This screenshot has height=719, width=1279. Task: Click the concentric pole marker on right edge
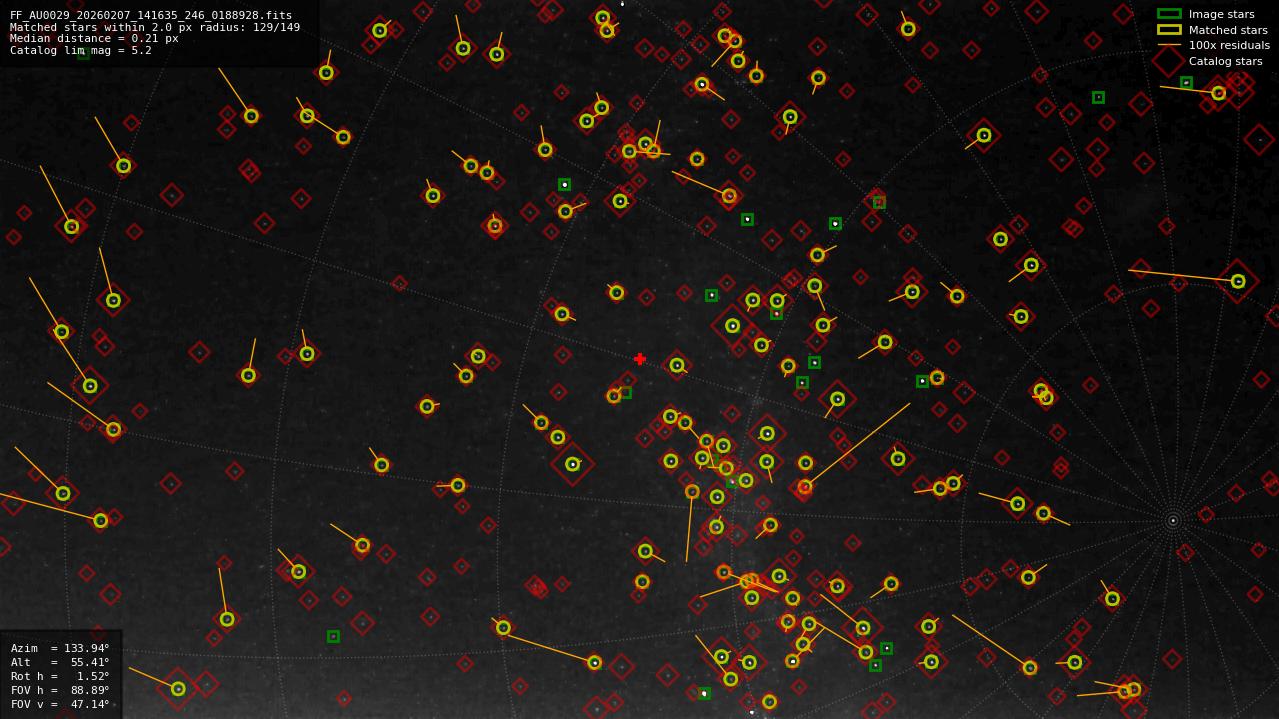tap(1171, 520)
